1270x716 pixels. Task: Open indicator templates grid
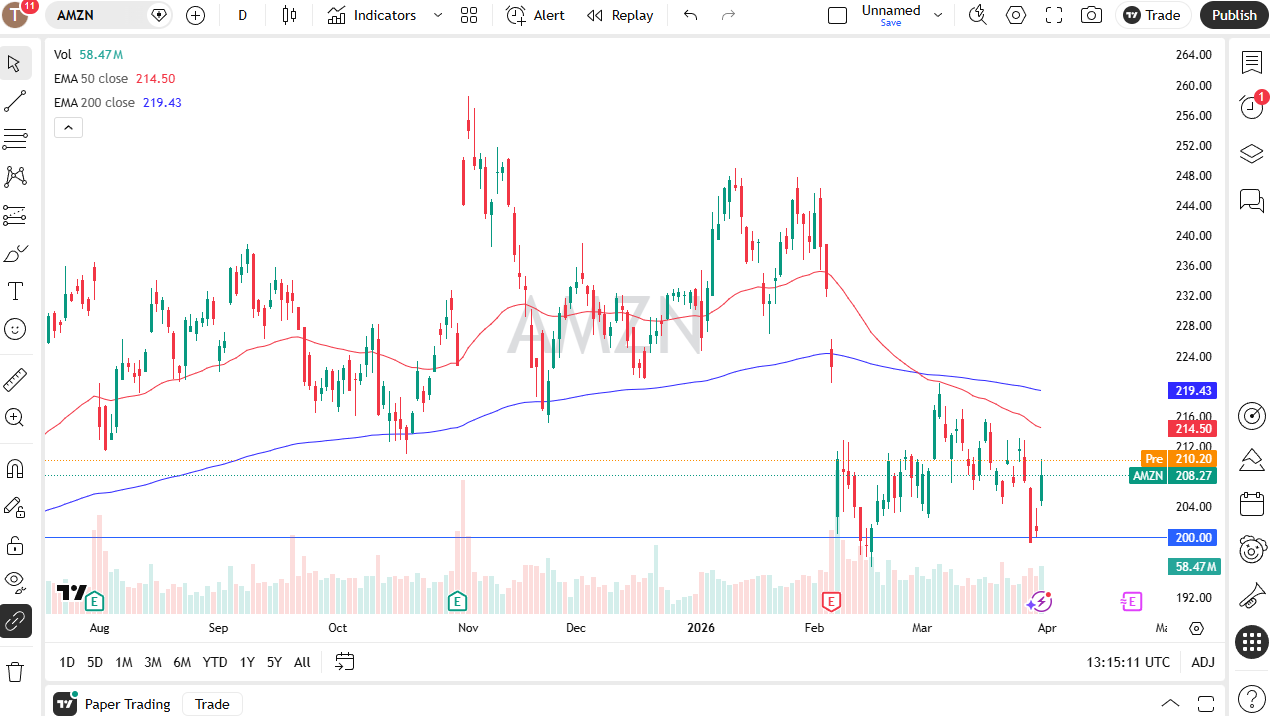point(469,15)
